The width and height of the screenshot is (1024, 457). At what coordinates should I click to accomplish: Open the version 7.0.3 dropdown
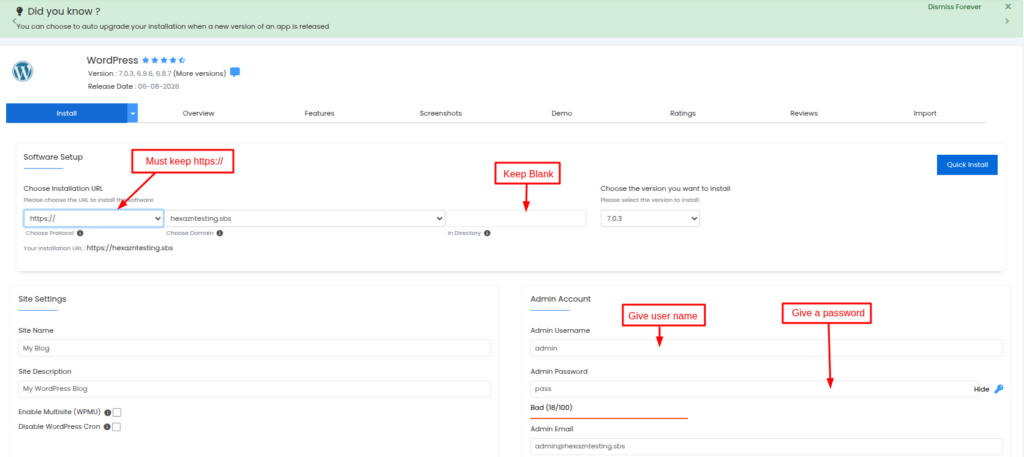pos(650,219)
